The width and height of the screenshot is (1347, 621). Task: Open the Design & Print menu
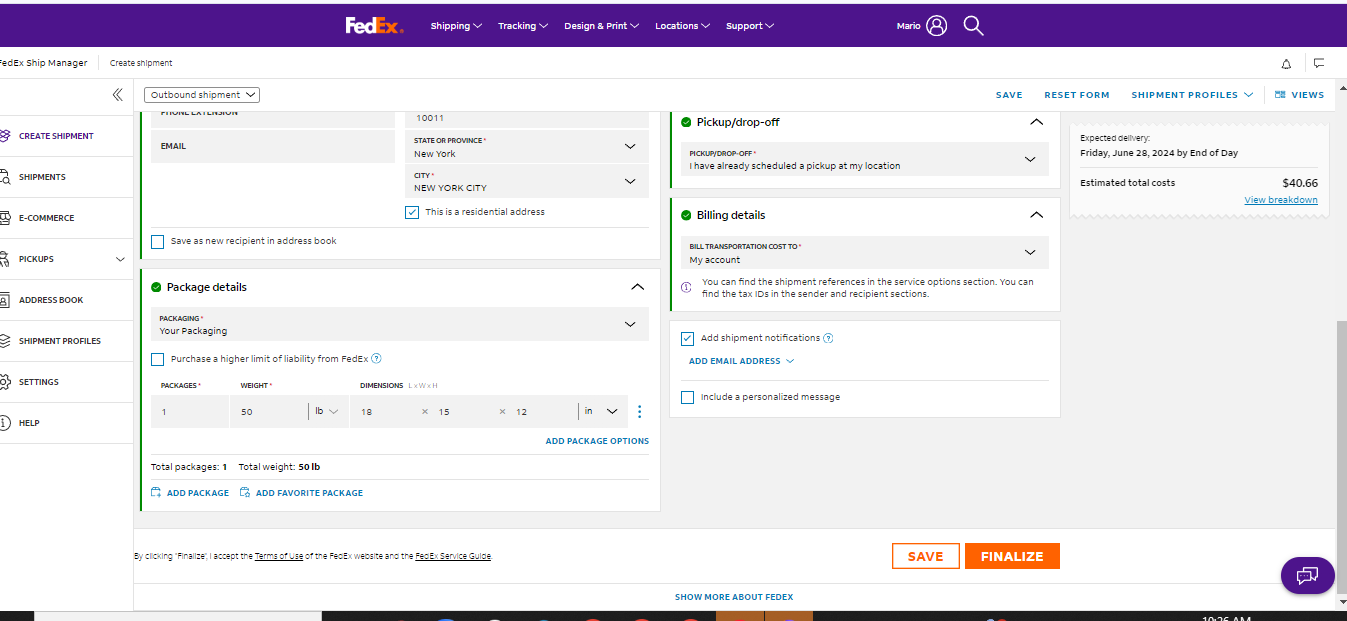602,26
